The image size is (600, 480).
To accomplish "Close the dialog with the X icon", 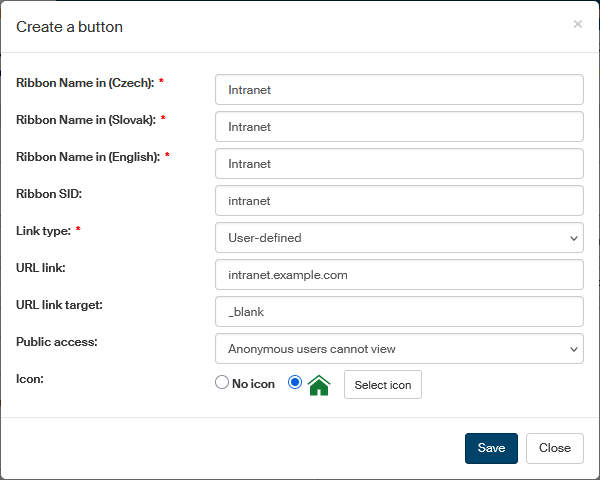I will [577, 24].
